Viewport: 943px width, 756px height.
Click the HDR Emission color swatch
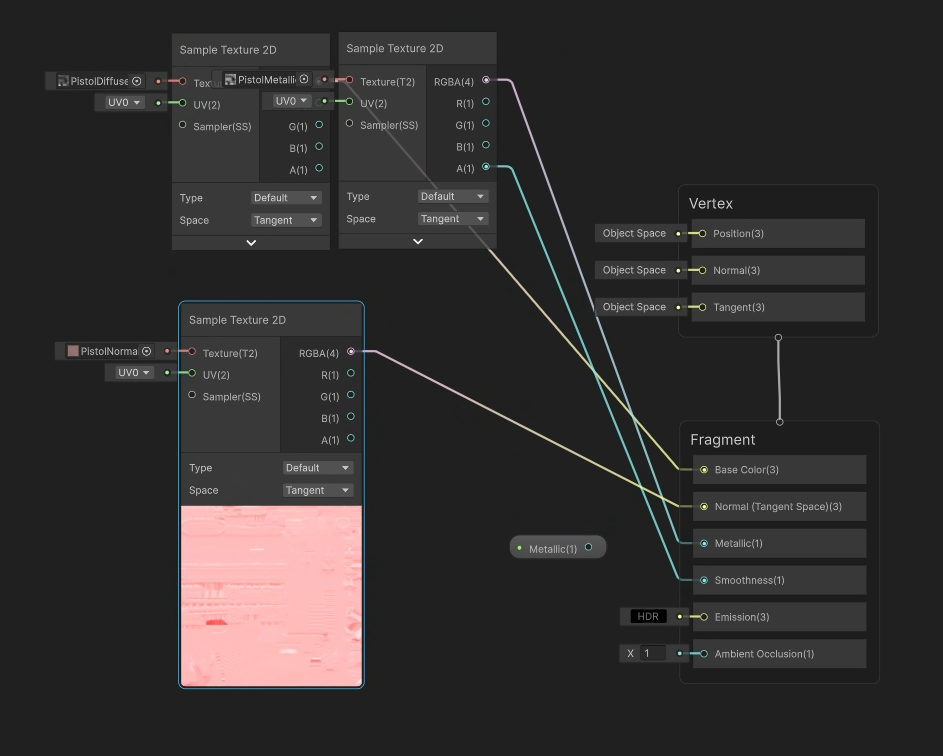pyautogui.click(x=648, y=616)
